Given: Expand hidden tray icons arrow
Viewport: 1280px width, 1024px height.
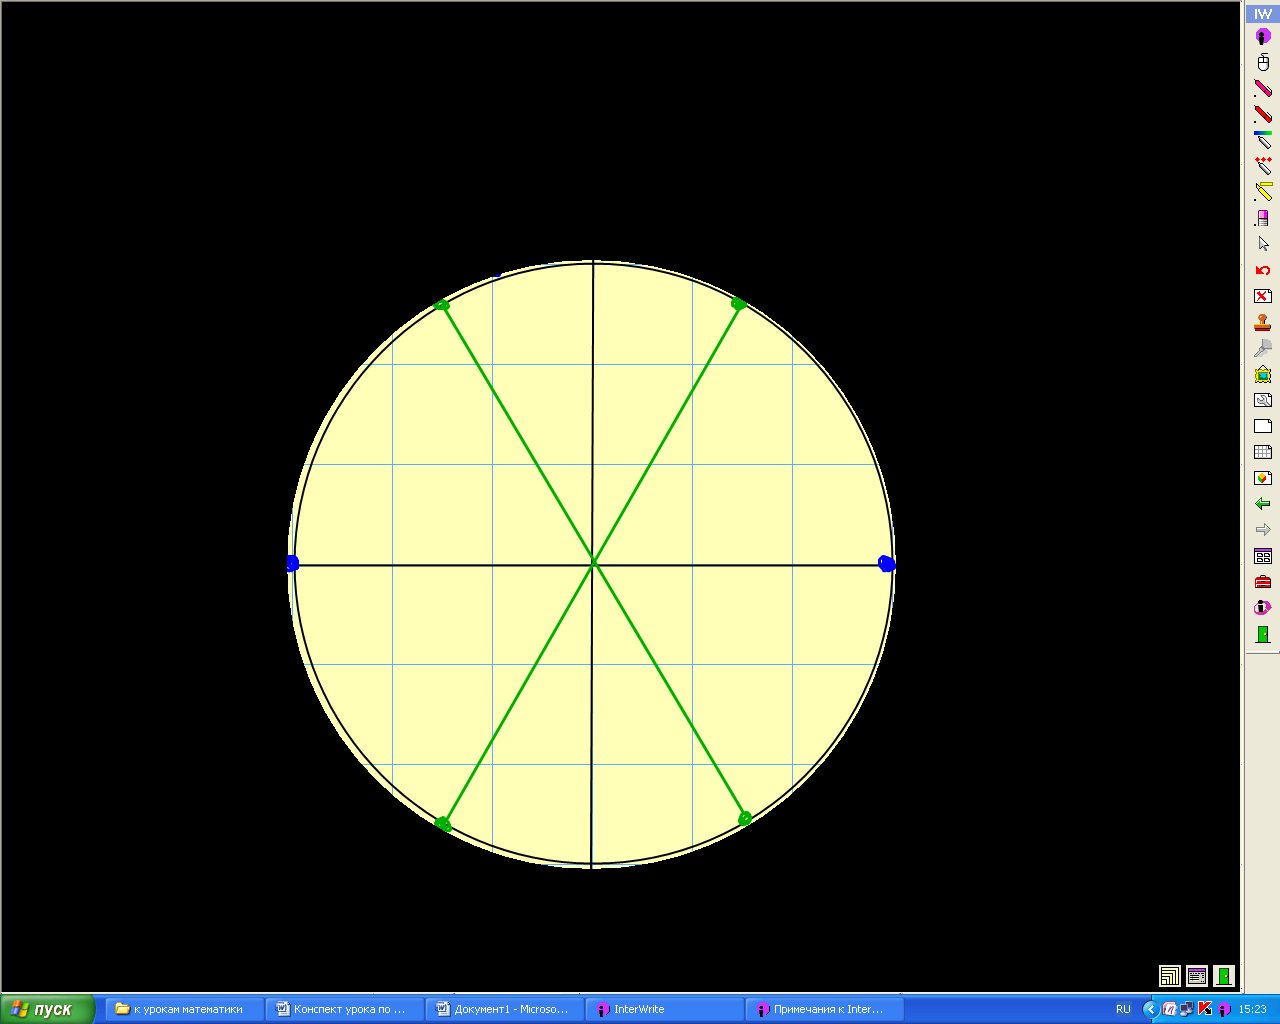Looking at the screenshot, I should [1151, 1009].
